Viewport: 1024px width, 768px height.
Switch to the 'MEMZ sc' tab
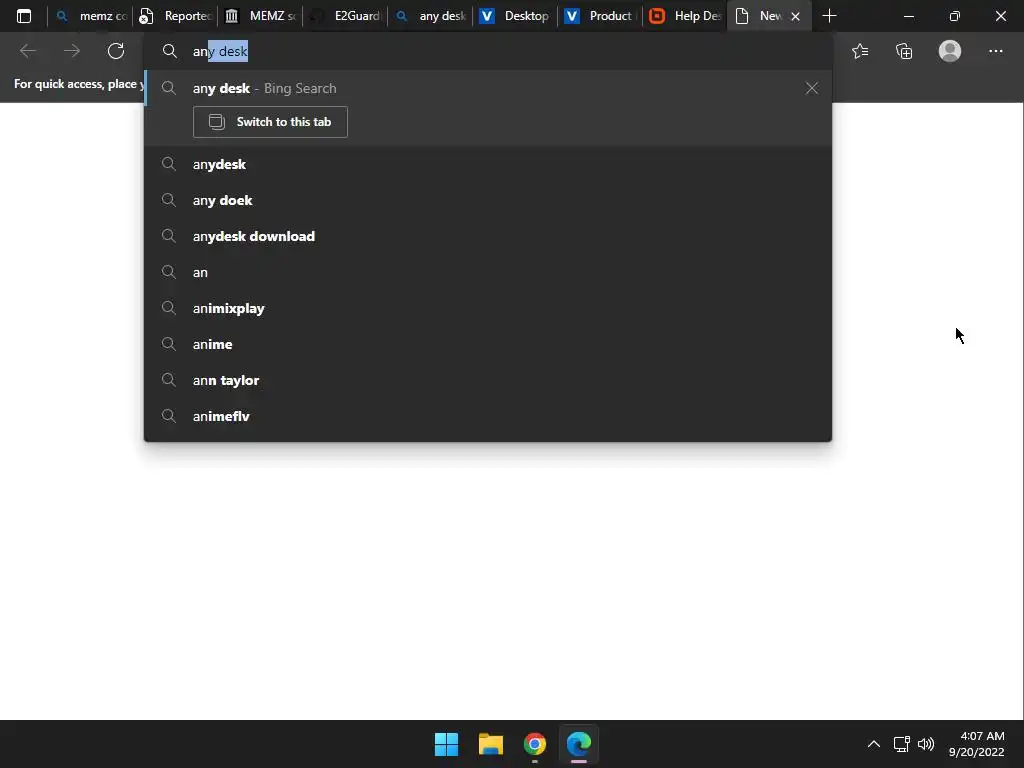tap(260, 16)
